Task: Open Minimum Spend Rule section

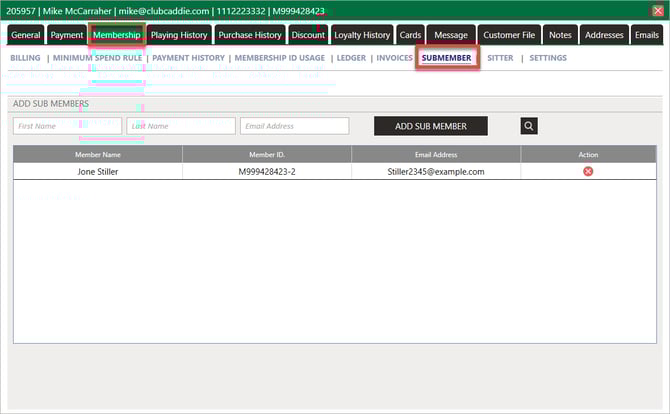Action: pos(97,58)
